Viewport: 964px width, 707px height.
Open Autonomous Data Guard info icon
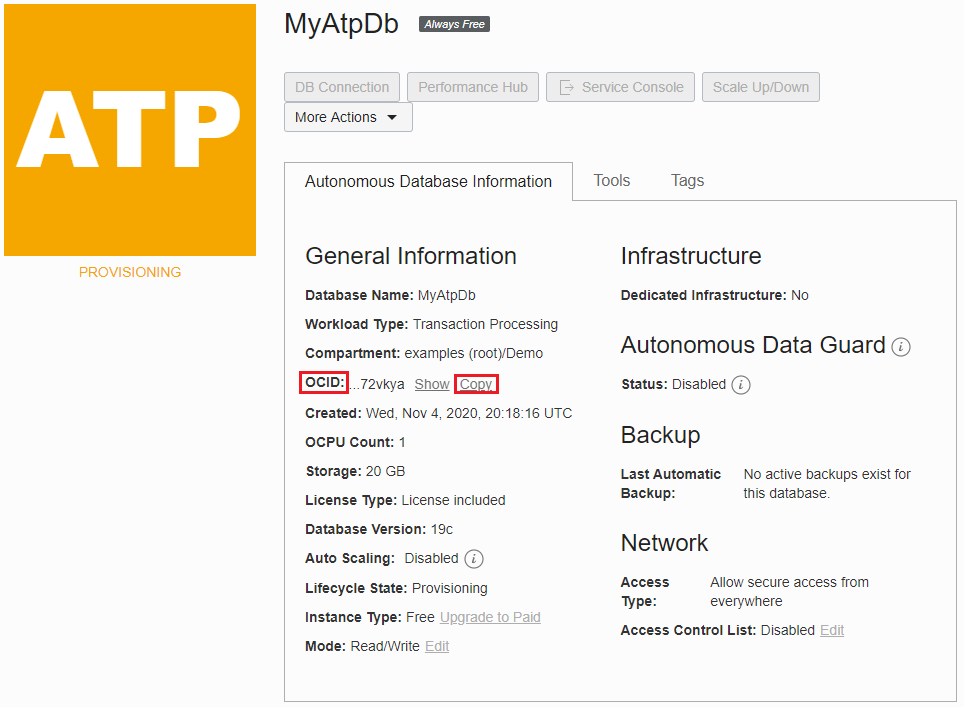tap(901, 347)
